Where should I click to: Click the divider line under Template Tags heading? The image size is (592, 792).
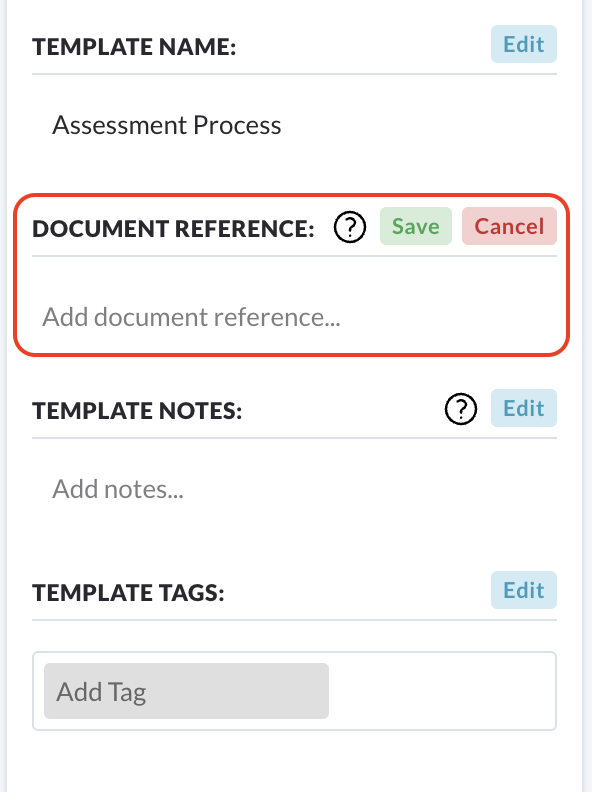294,620
